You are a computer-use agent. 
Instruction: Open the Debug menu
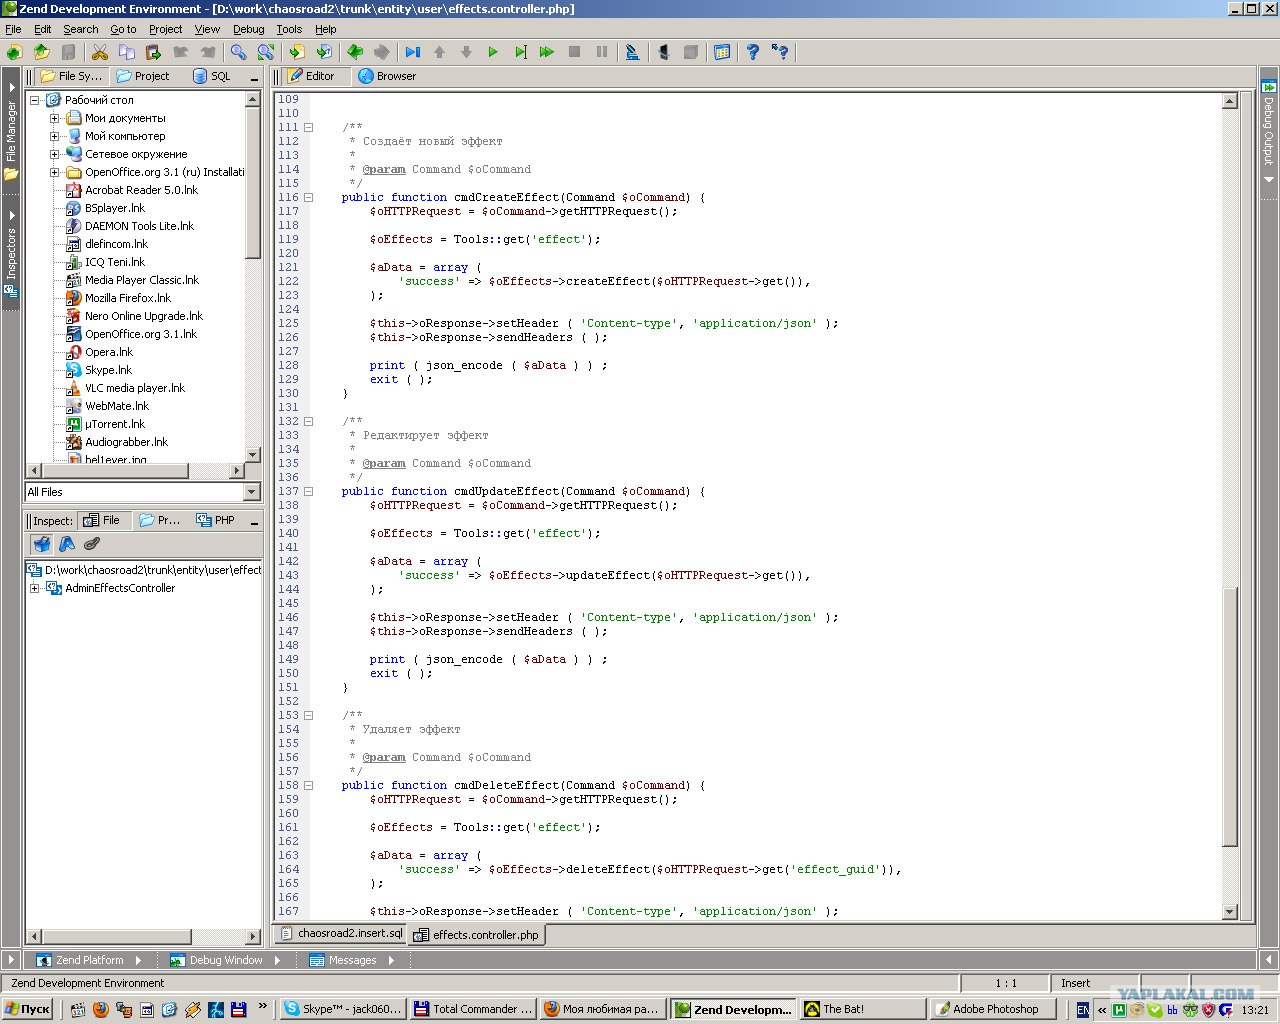click(249, 29)
